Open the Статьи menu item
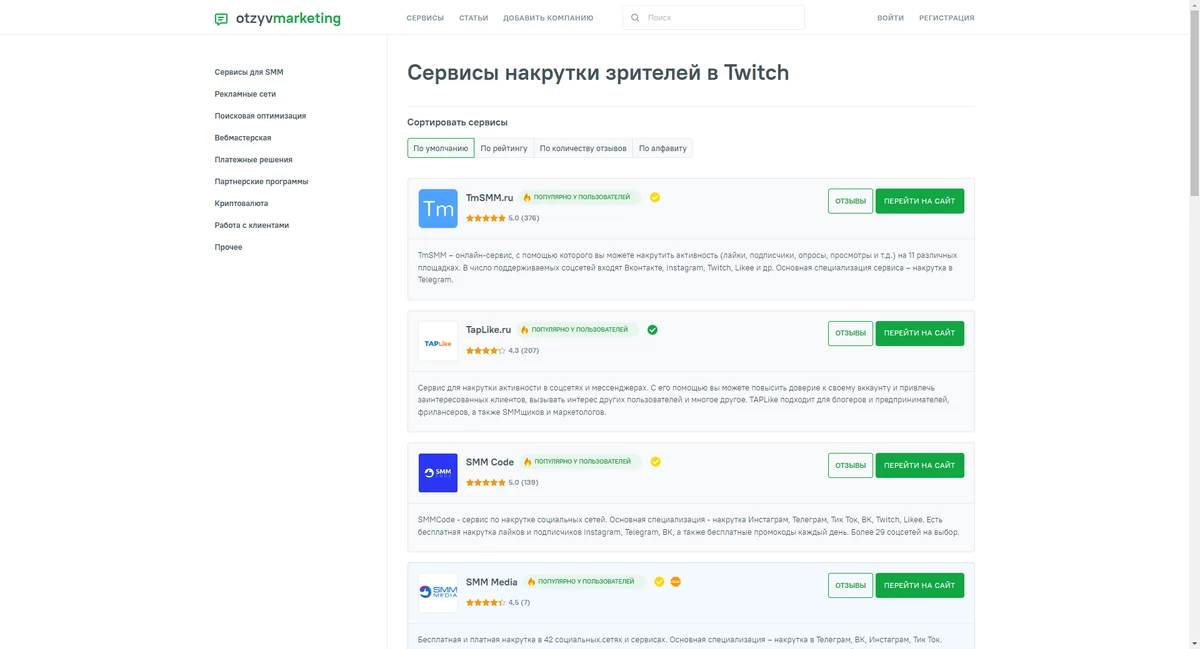1200x649 pixels. click(x=474, y=18)
